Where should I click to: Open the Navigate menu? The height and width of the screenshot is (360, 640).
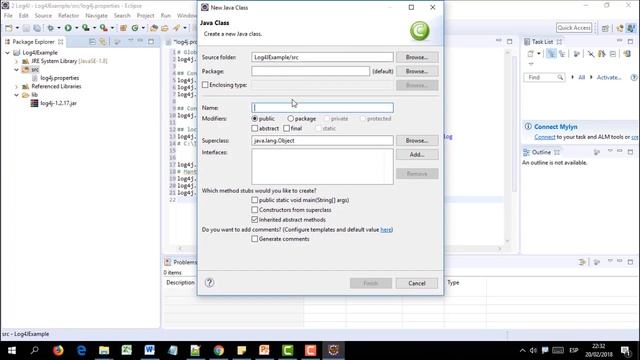click(x=96, y=16)
